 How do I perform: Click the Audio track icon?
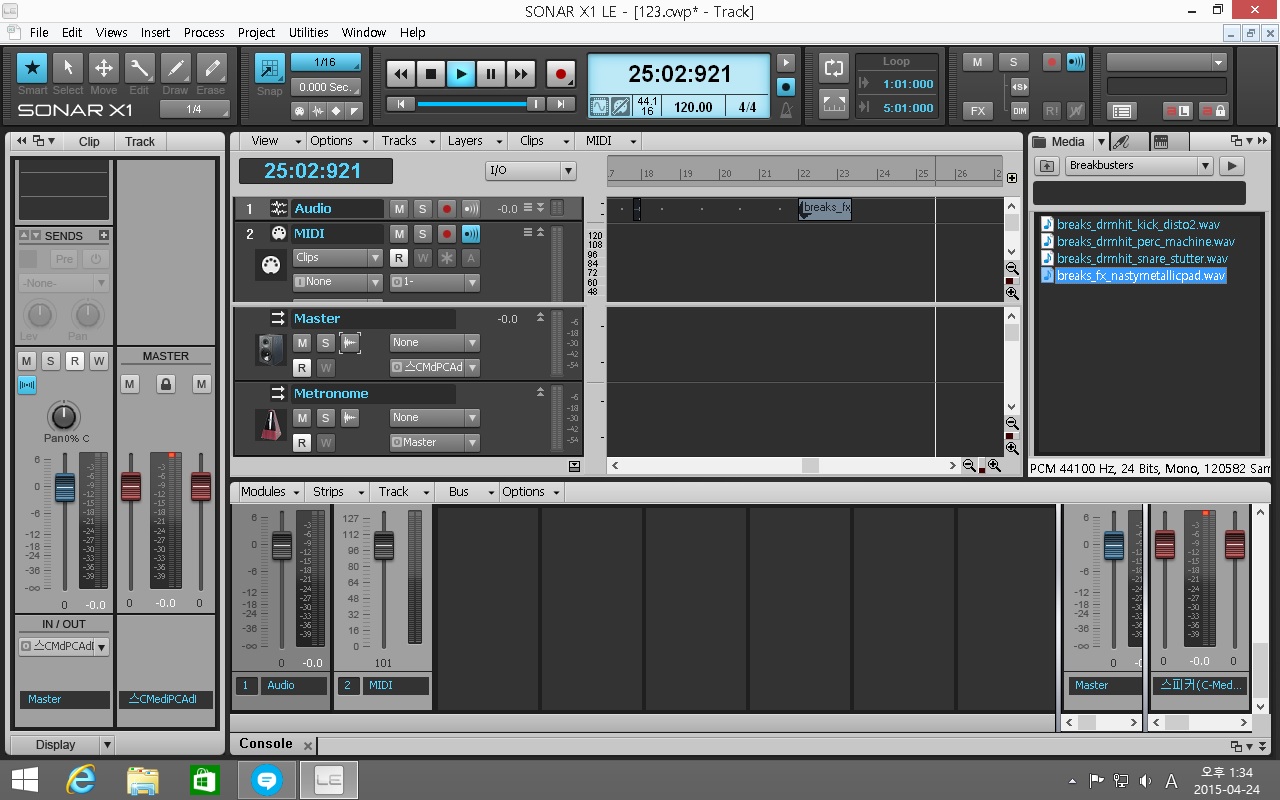[x=278, y=209]
